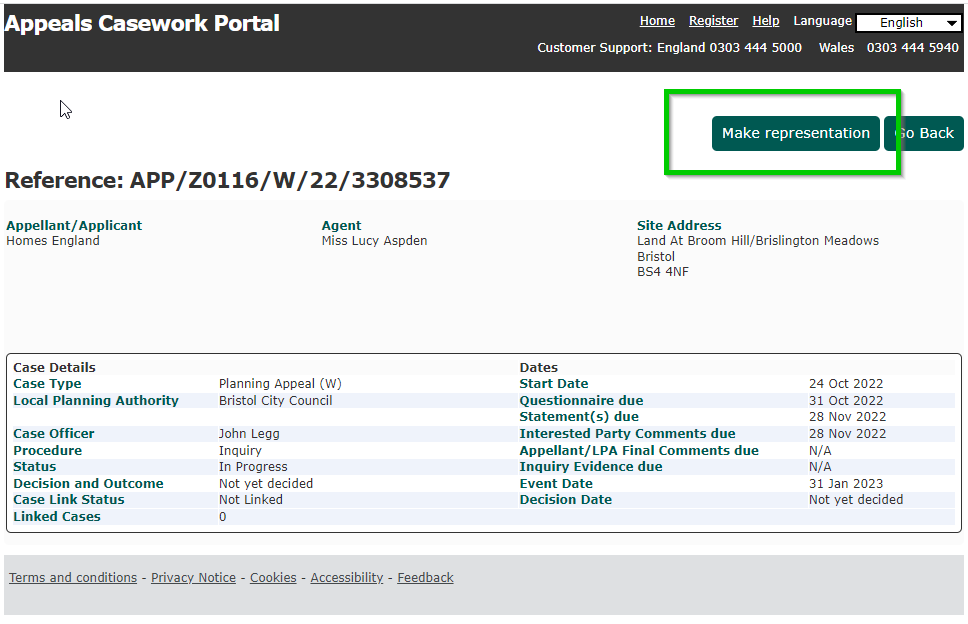Click Wales support number 0303 444 5940
Image resolution: width=968 pixels, height=624 pixels.
[x=912, y=48]
